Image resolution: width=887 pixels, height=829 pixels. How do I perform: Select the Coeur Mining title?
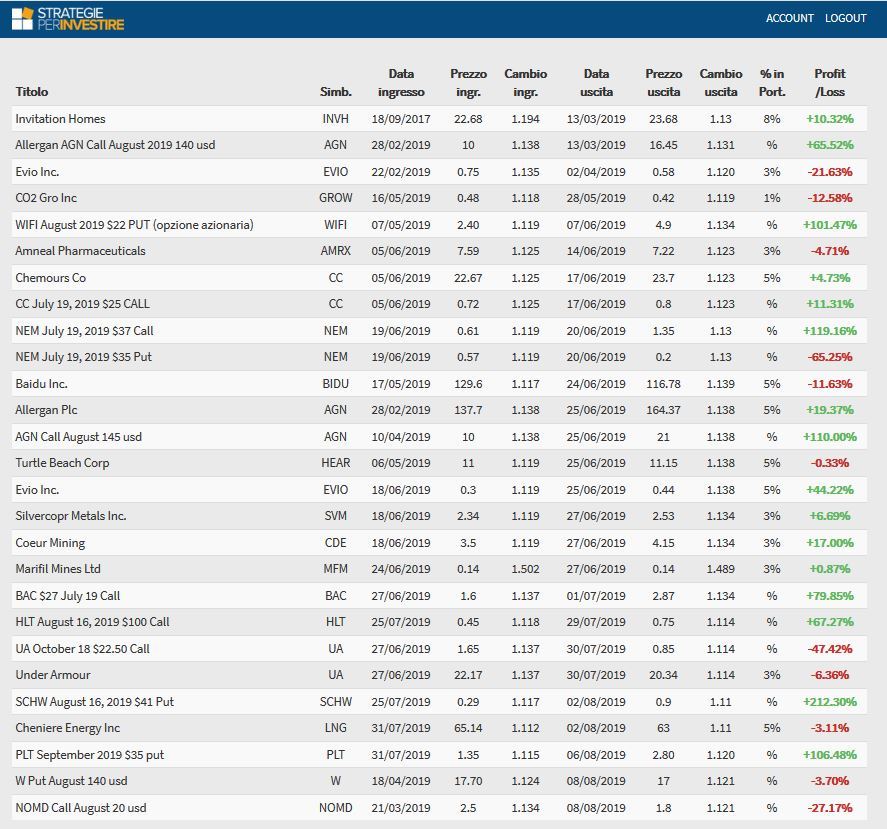[x=50, y=543]
